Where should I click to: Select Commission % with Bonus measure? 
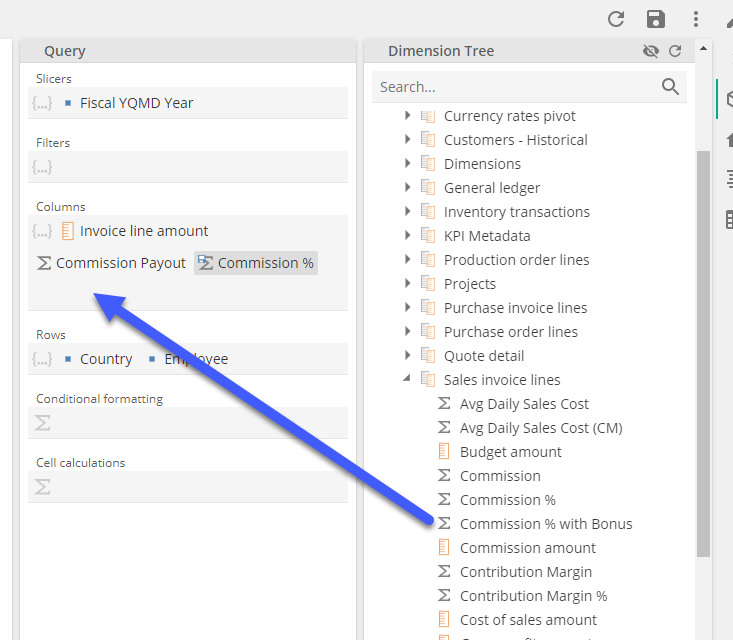click(545, 524)
